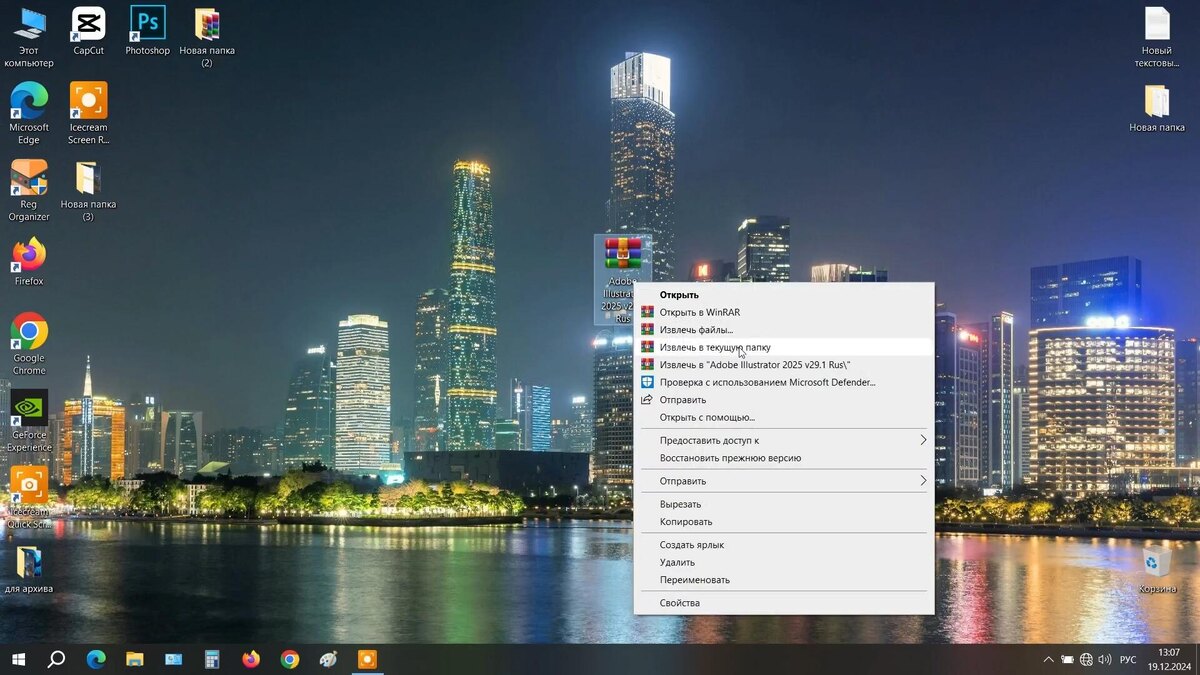This screenshot has width=1200, height=675.
Task: Select the CapCut desktop shortcut
Action: (x=88, y=31)
